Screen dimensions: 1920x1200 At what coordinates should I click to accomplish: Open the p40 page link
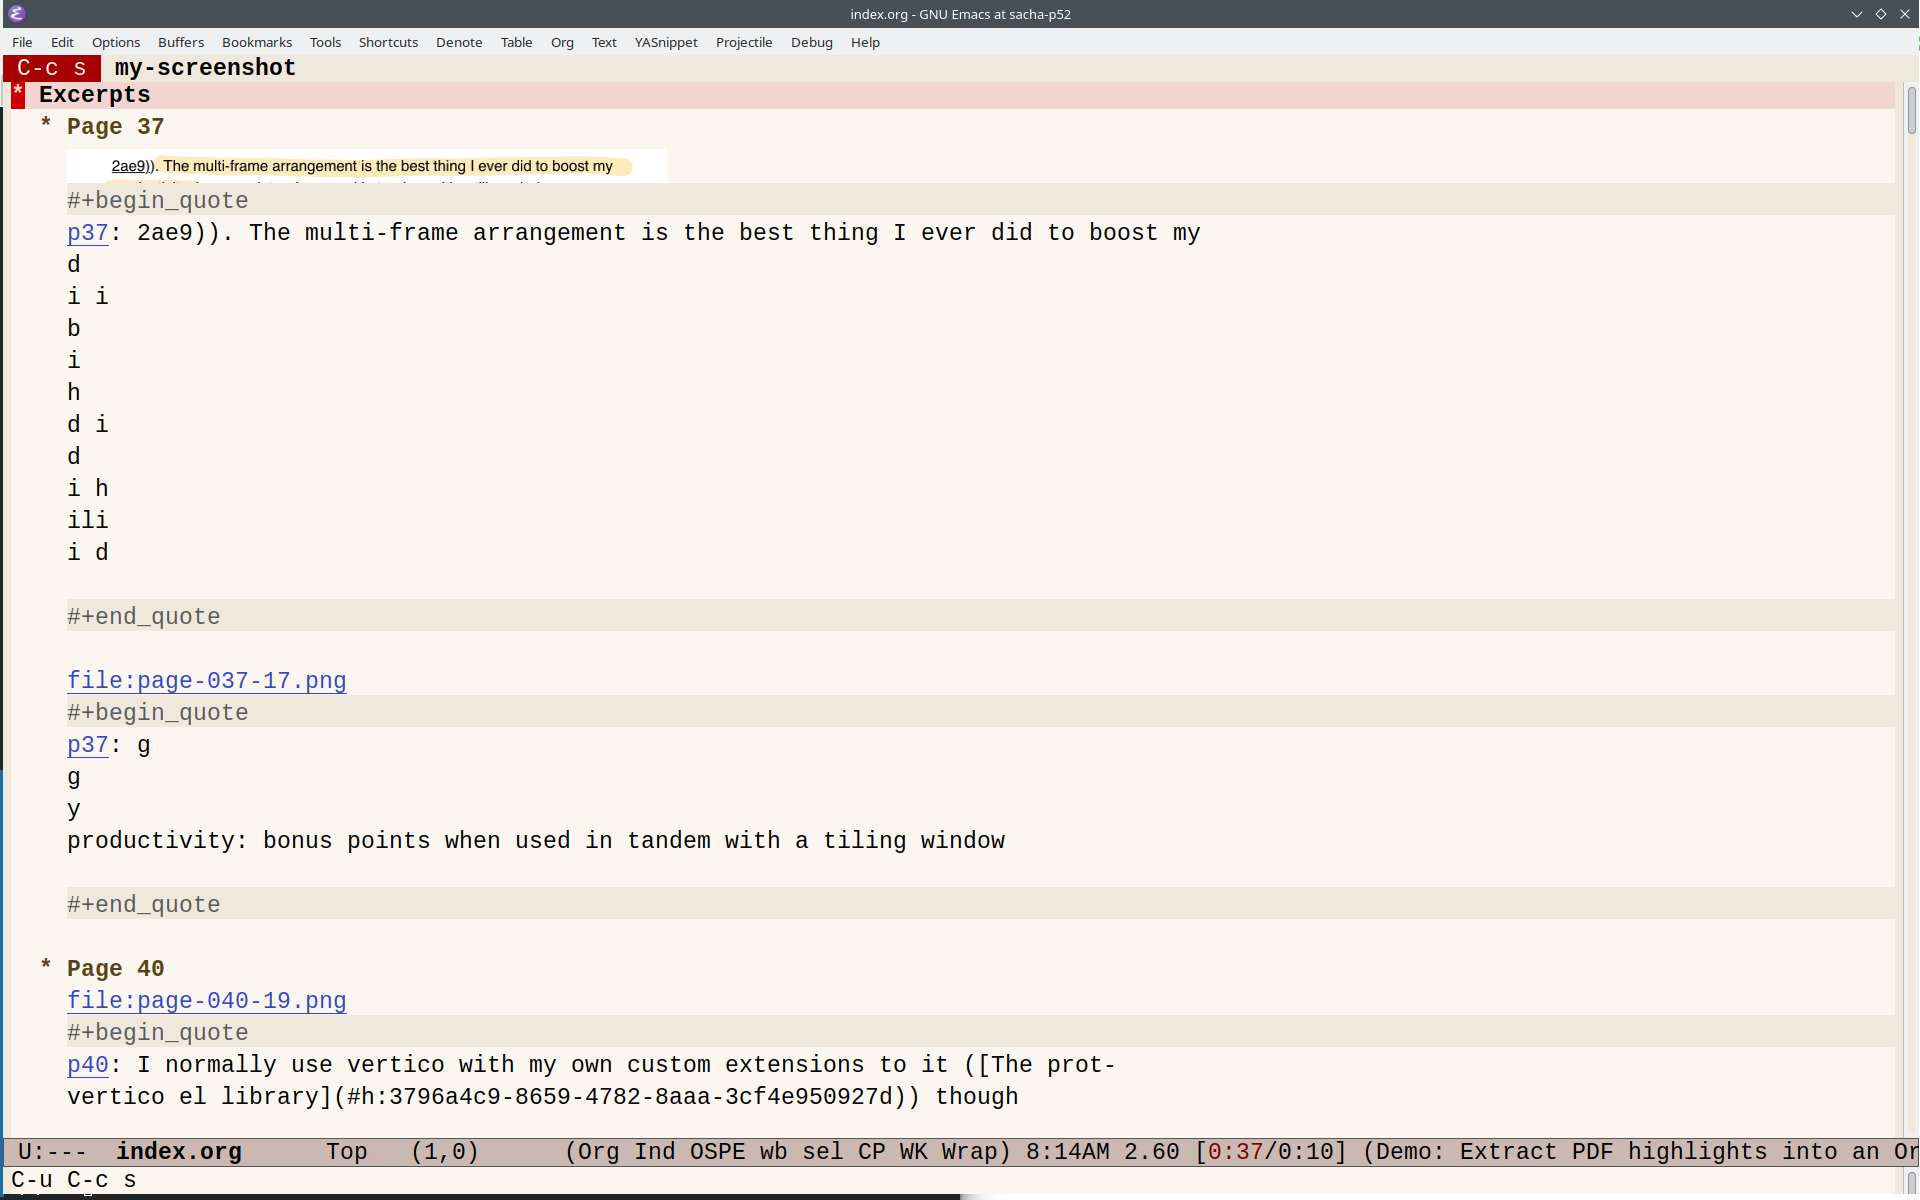[87, 1065]
